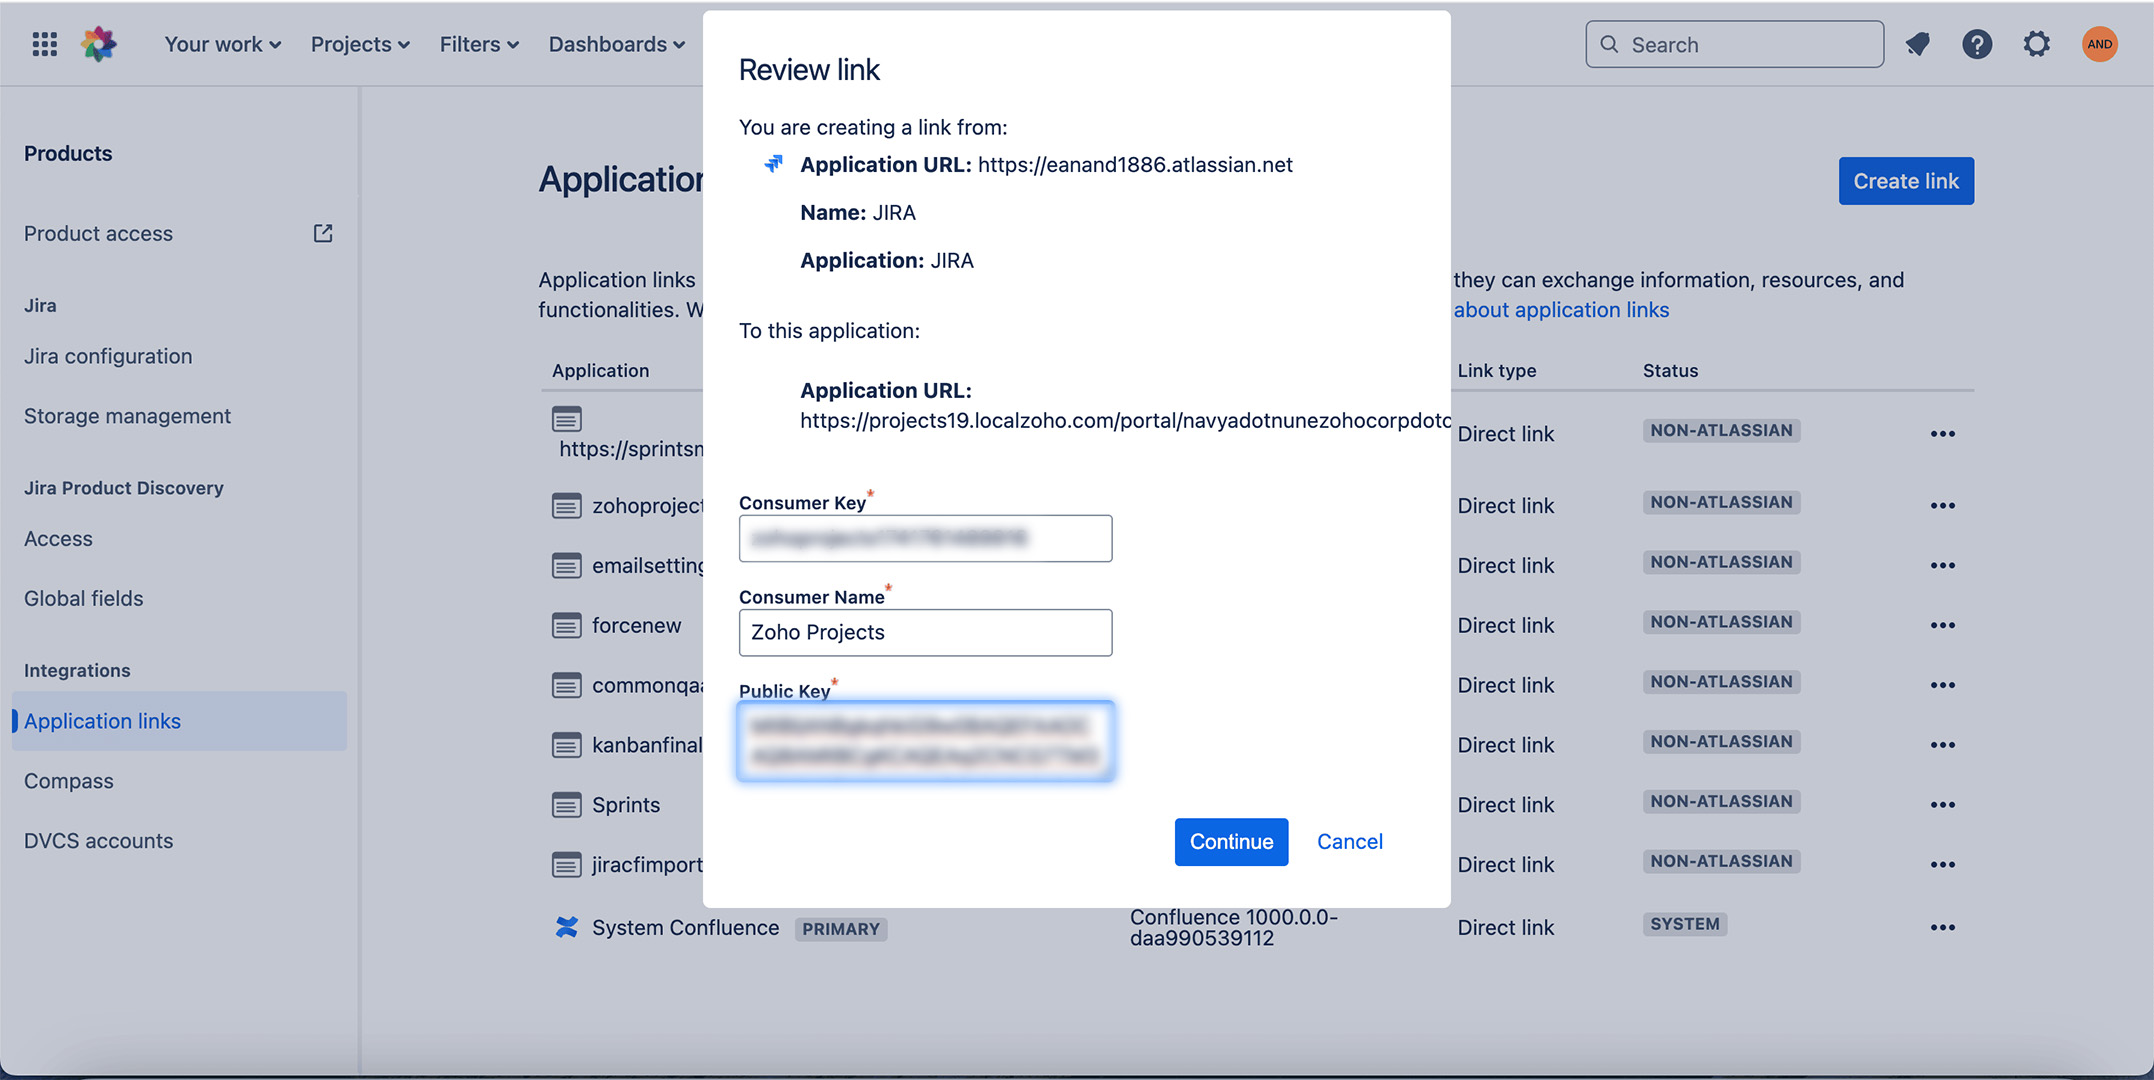Open the app switcher grid icon
2154x1080 pixels.
[44, 44]
